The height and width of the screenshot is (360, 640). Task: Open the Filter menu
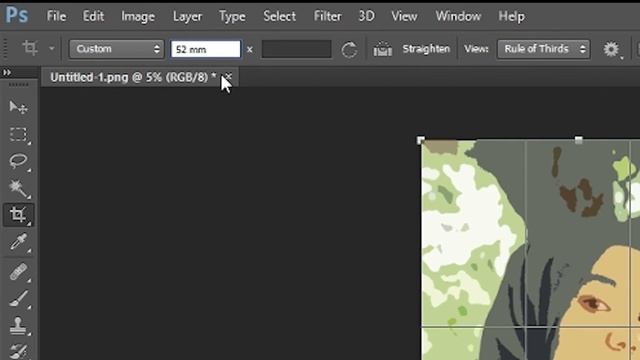(327, 16)
